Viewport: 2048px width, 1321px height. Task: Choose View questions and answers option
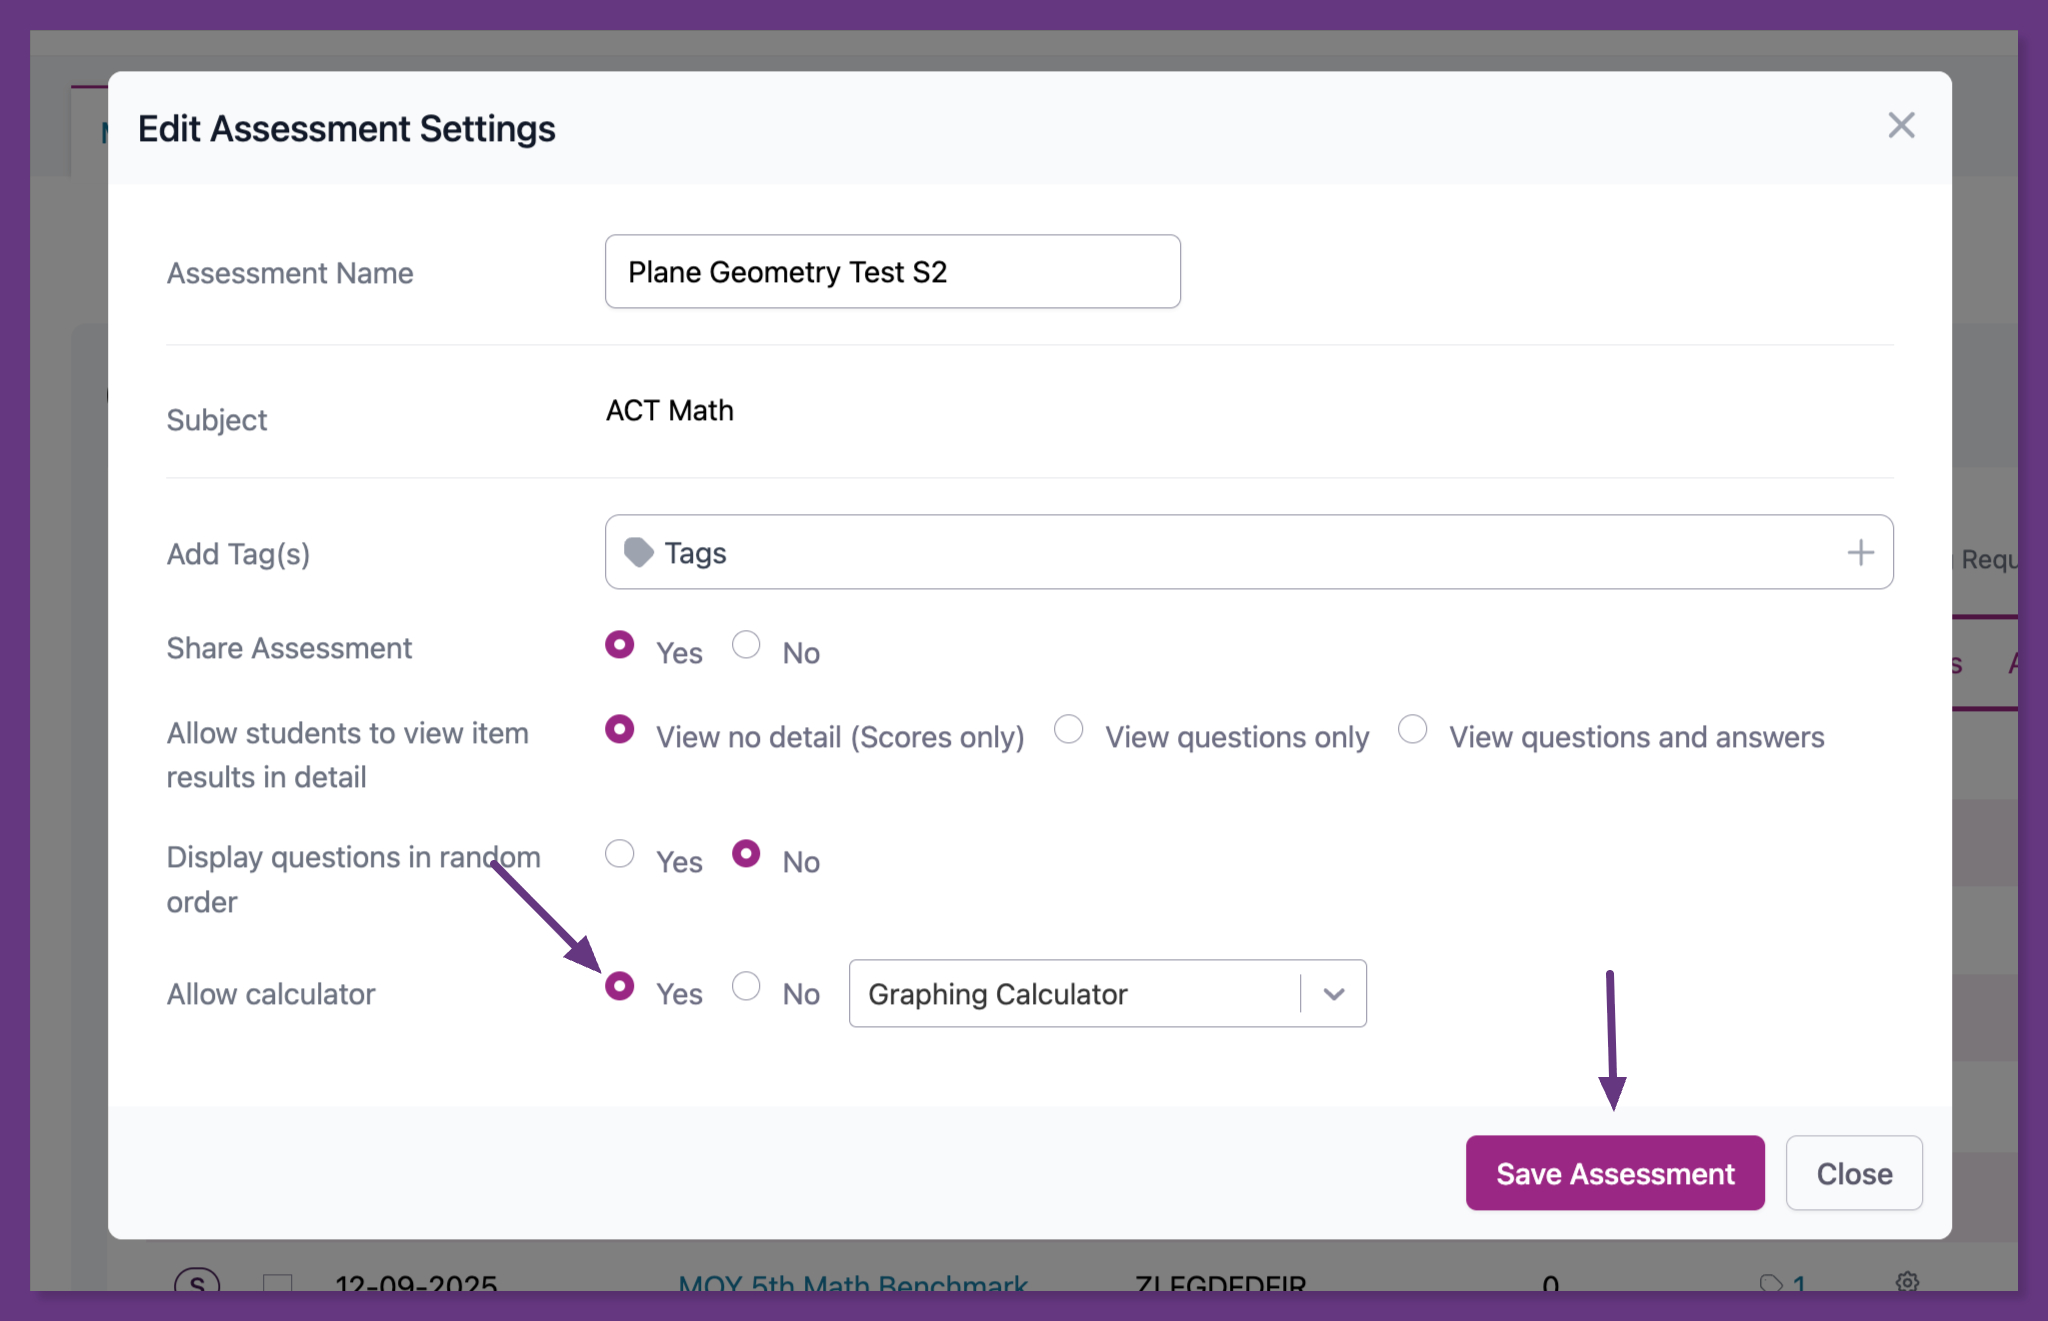point(1413,730)
